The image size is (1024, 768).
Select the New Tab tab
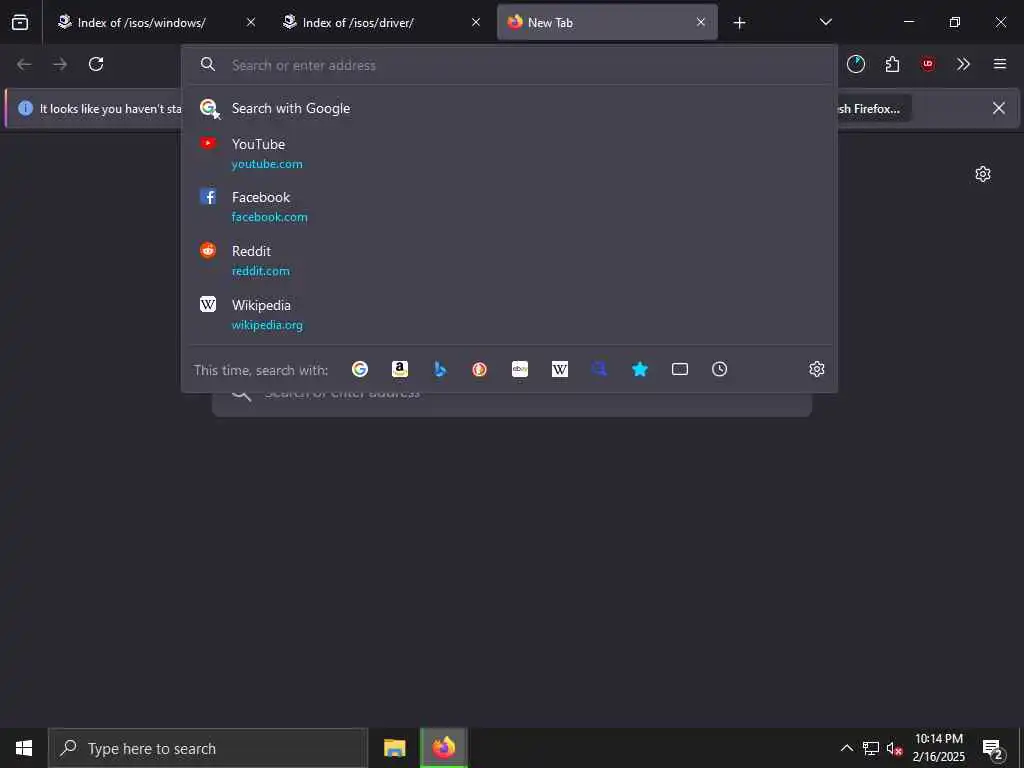point(607,22)
